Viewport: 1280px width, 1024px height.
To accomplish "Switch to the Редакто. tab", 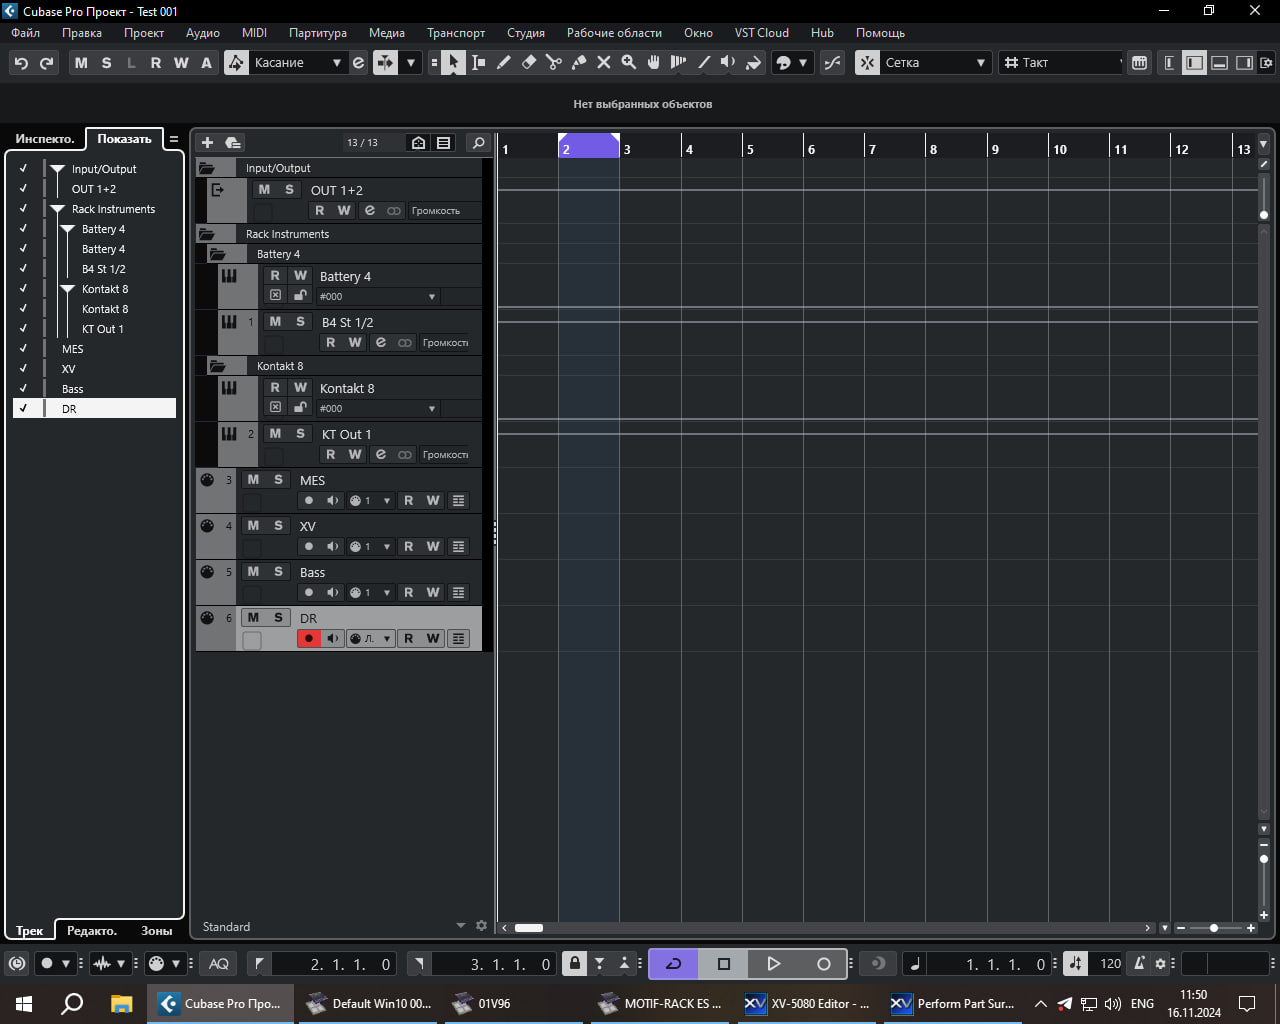I will point(92,931).
